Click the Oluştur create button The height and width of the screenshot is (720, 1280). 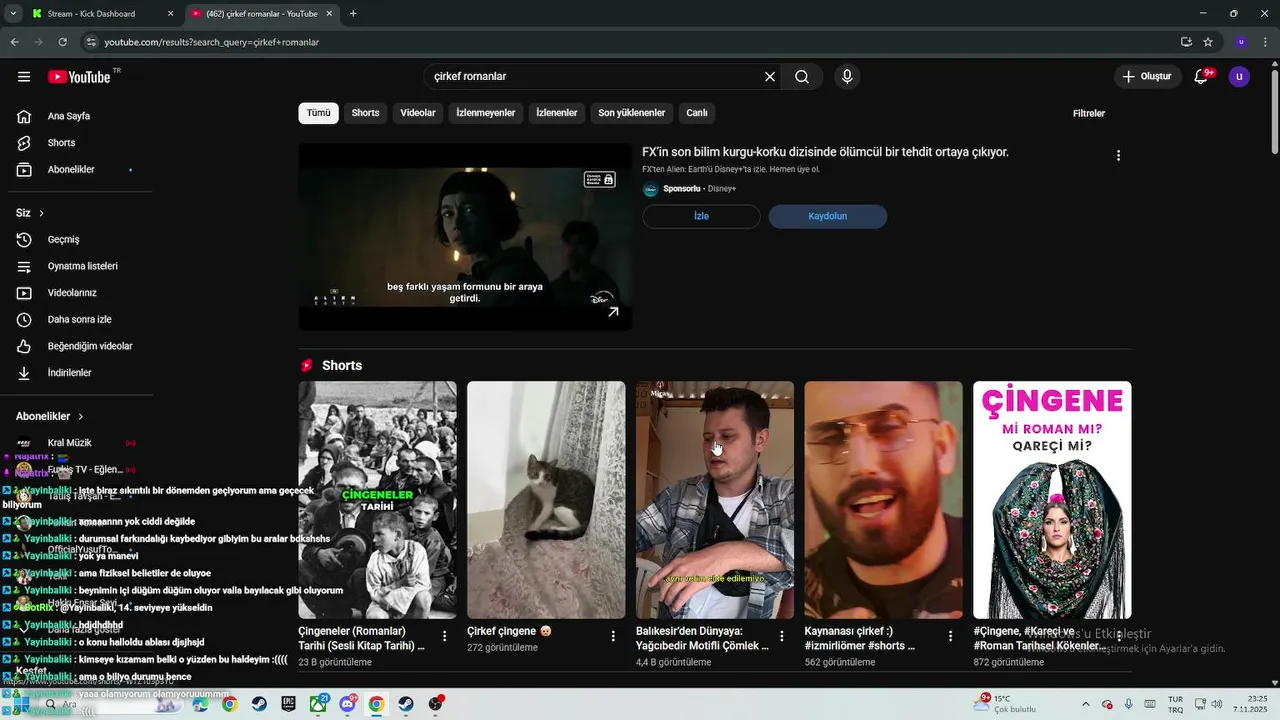pos(1146,77)
